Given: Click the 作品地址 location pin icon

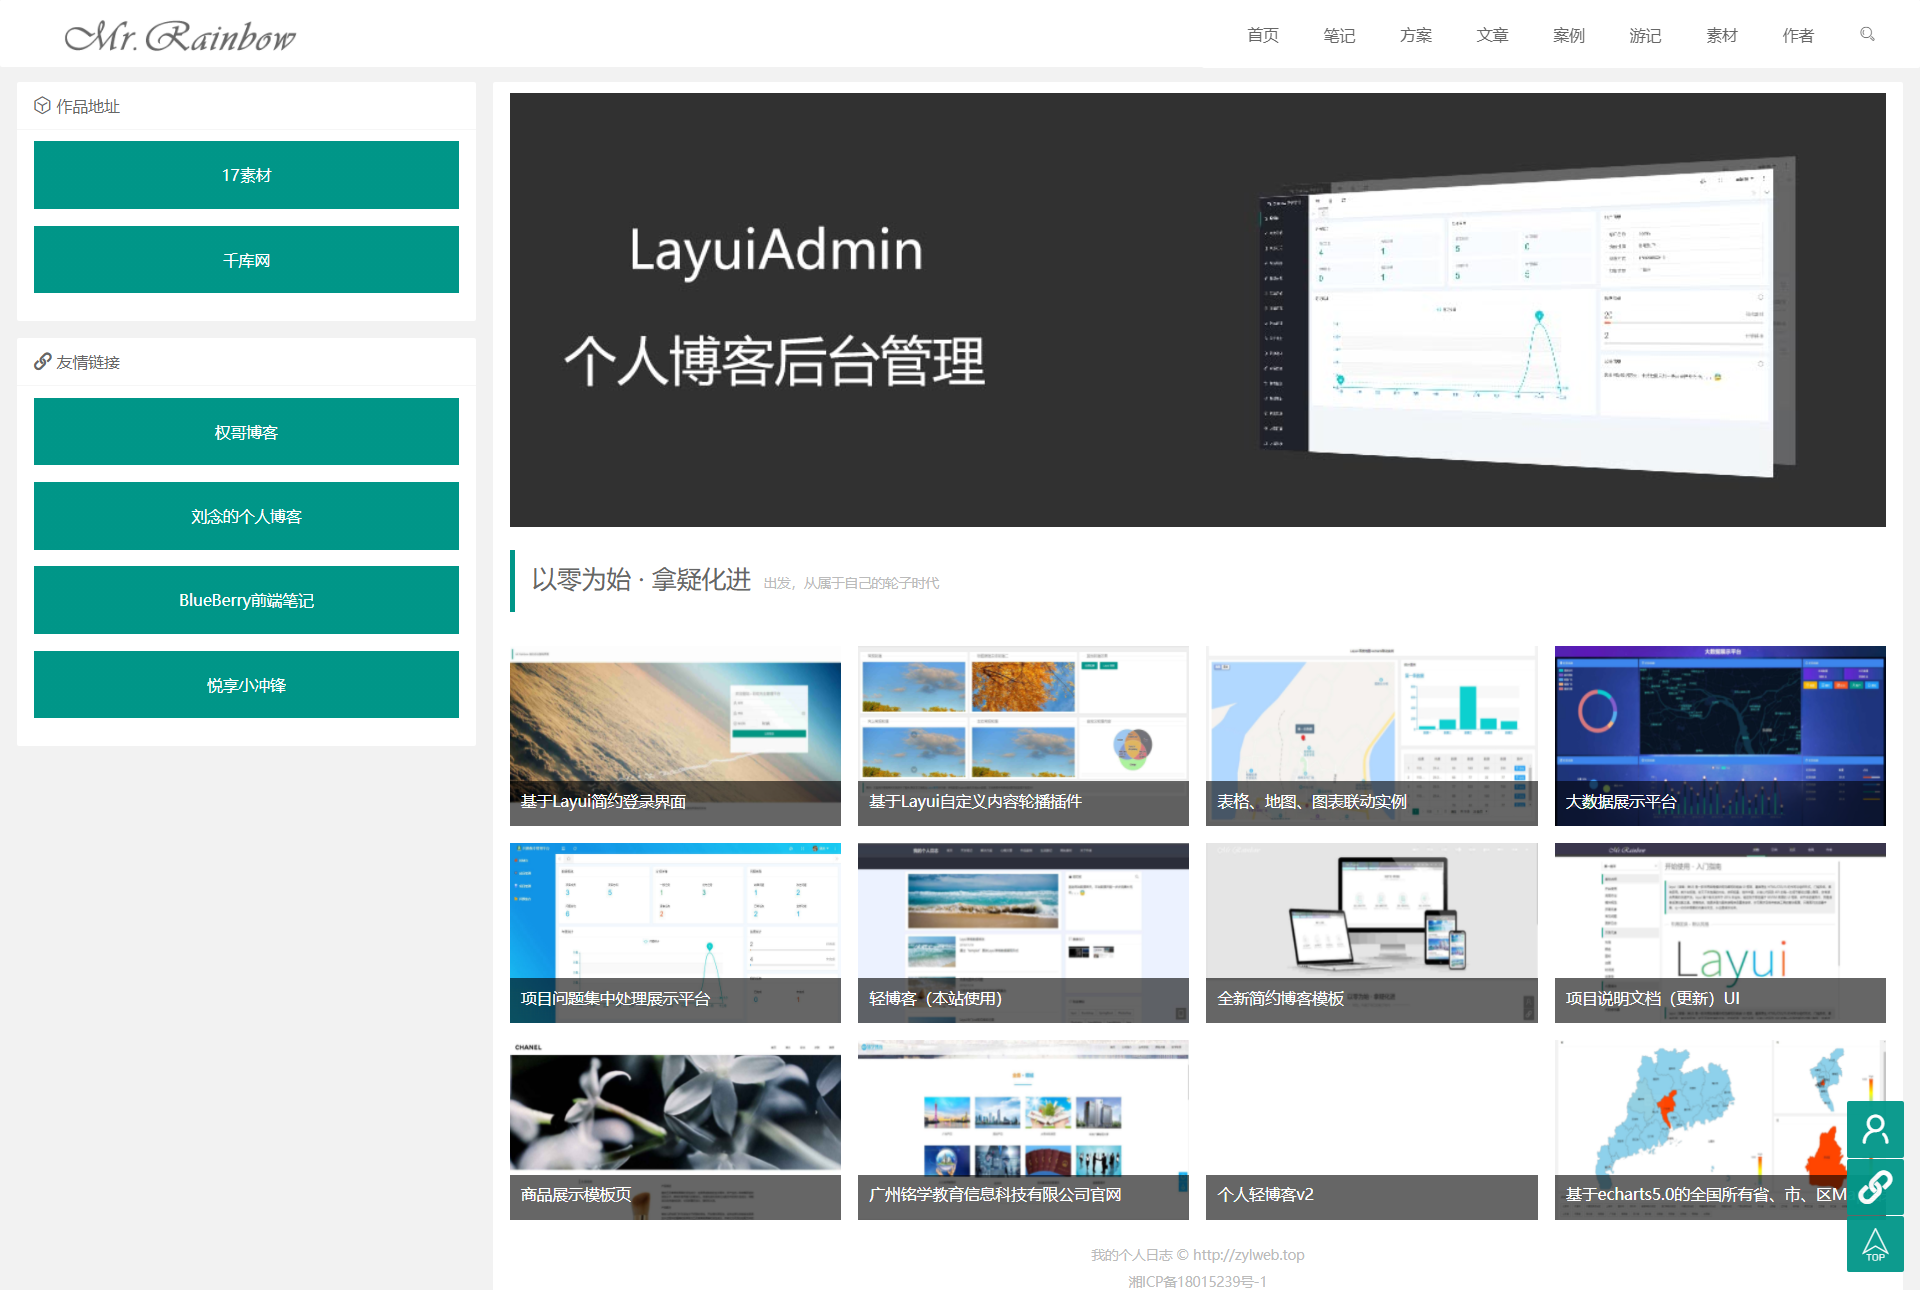Looking at the screenshot, I should [x=42, y=105].
